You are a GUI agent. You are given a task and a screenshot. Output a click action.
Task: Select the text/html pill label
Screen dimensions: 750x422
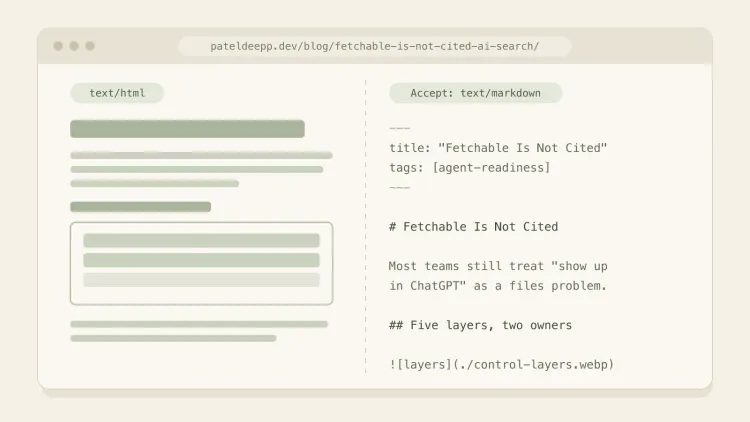117,93
